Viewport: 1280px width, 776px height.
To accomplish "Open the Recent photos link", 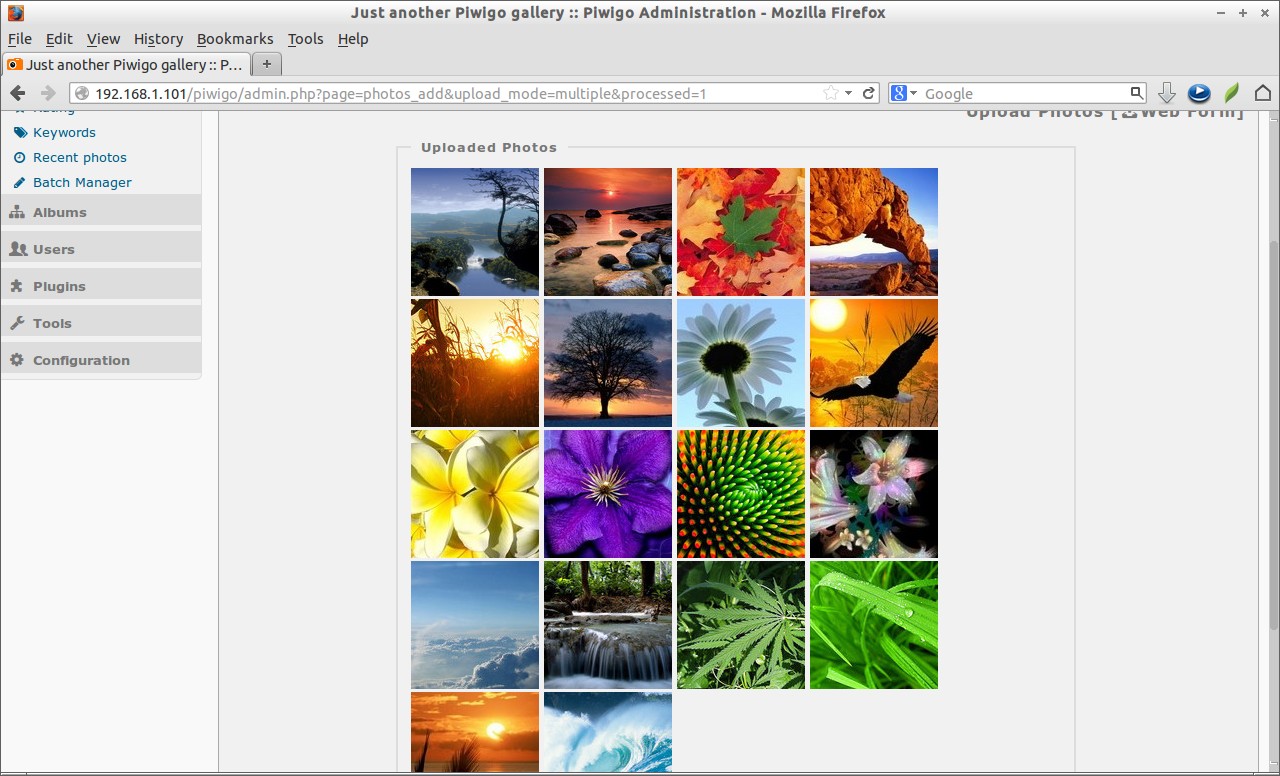I will click(x=80, y=157).
